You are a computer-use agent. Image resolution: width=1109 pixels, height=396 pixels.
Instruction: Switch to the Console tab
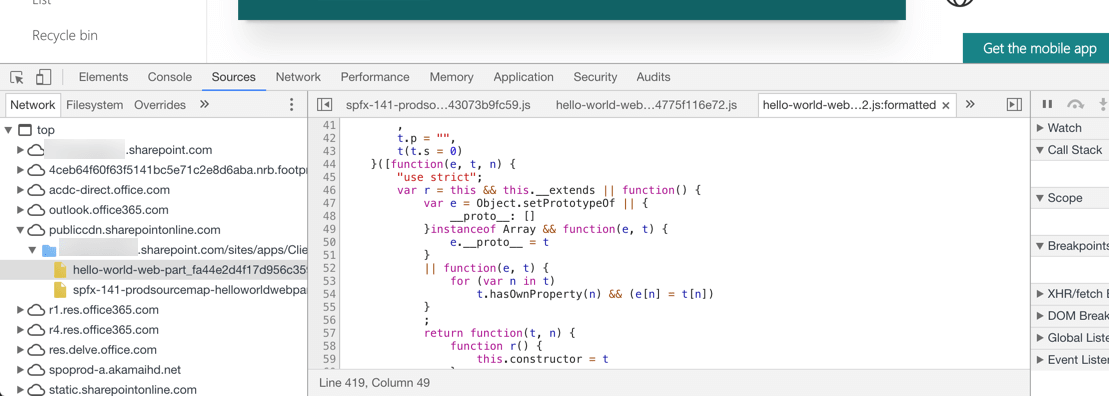(x=170, y=77)
